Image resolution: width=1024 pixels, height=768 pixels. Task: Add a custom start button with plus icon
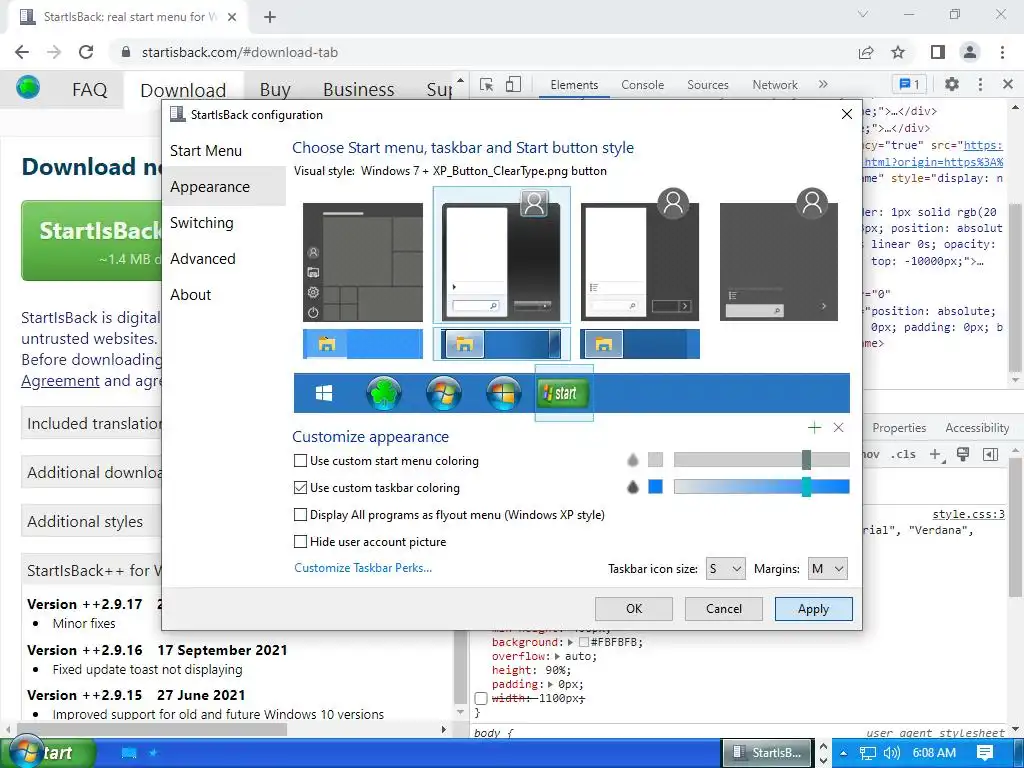814,428
